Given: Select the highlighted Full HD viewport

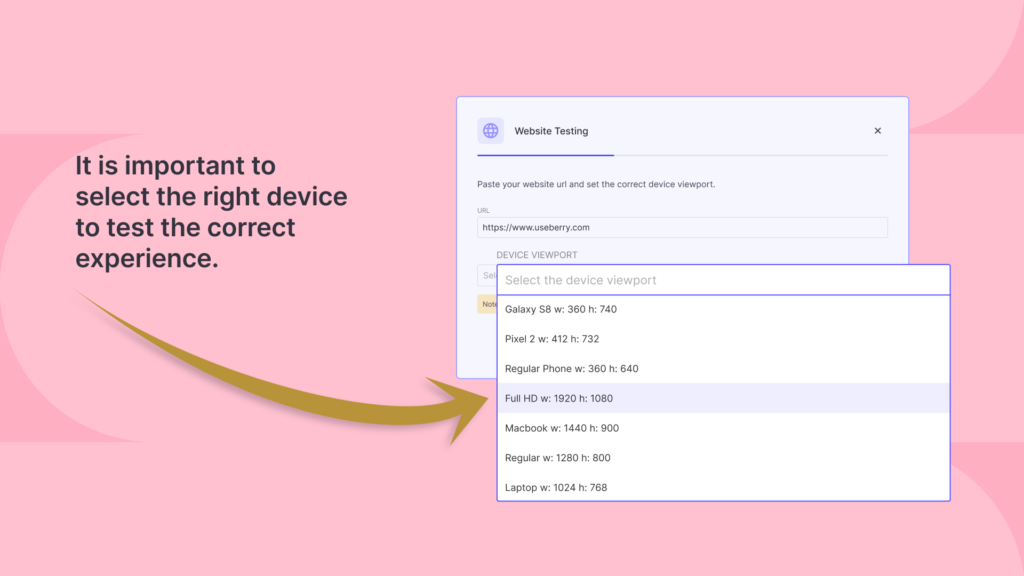Looking at the screenshot, I should click(557, 398).
